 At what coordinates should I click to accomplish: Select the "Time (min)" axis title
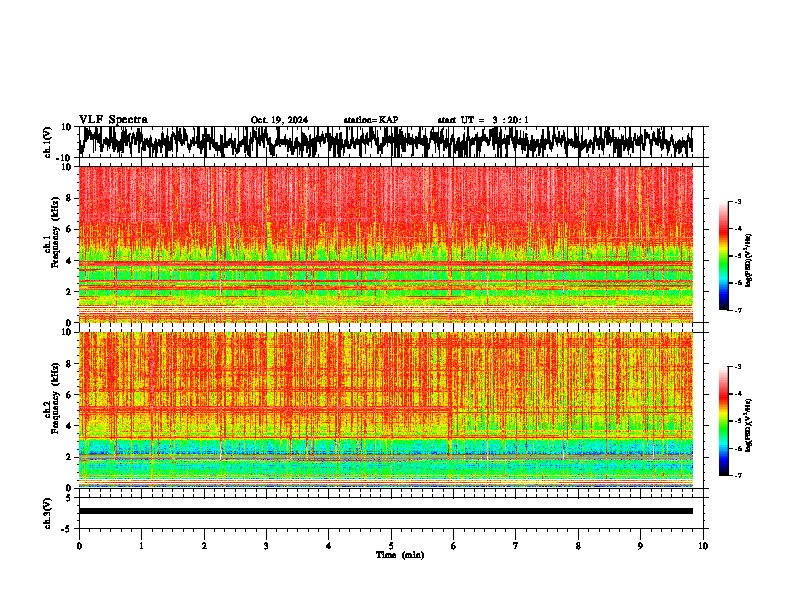coord(400,555)
